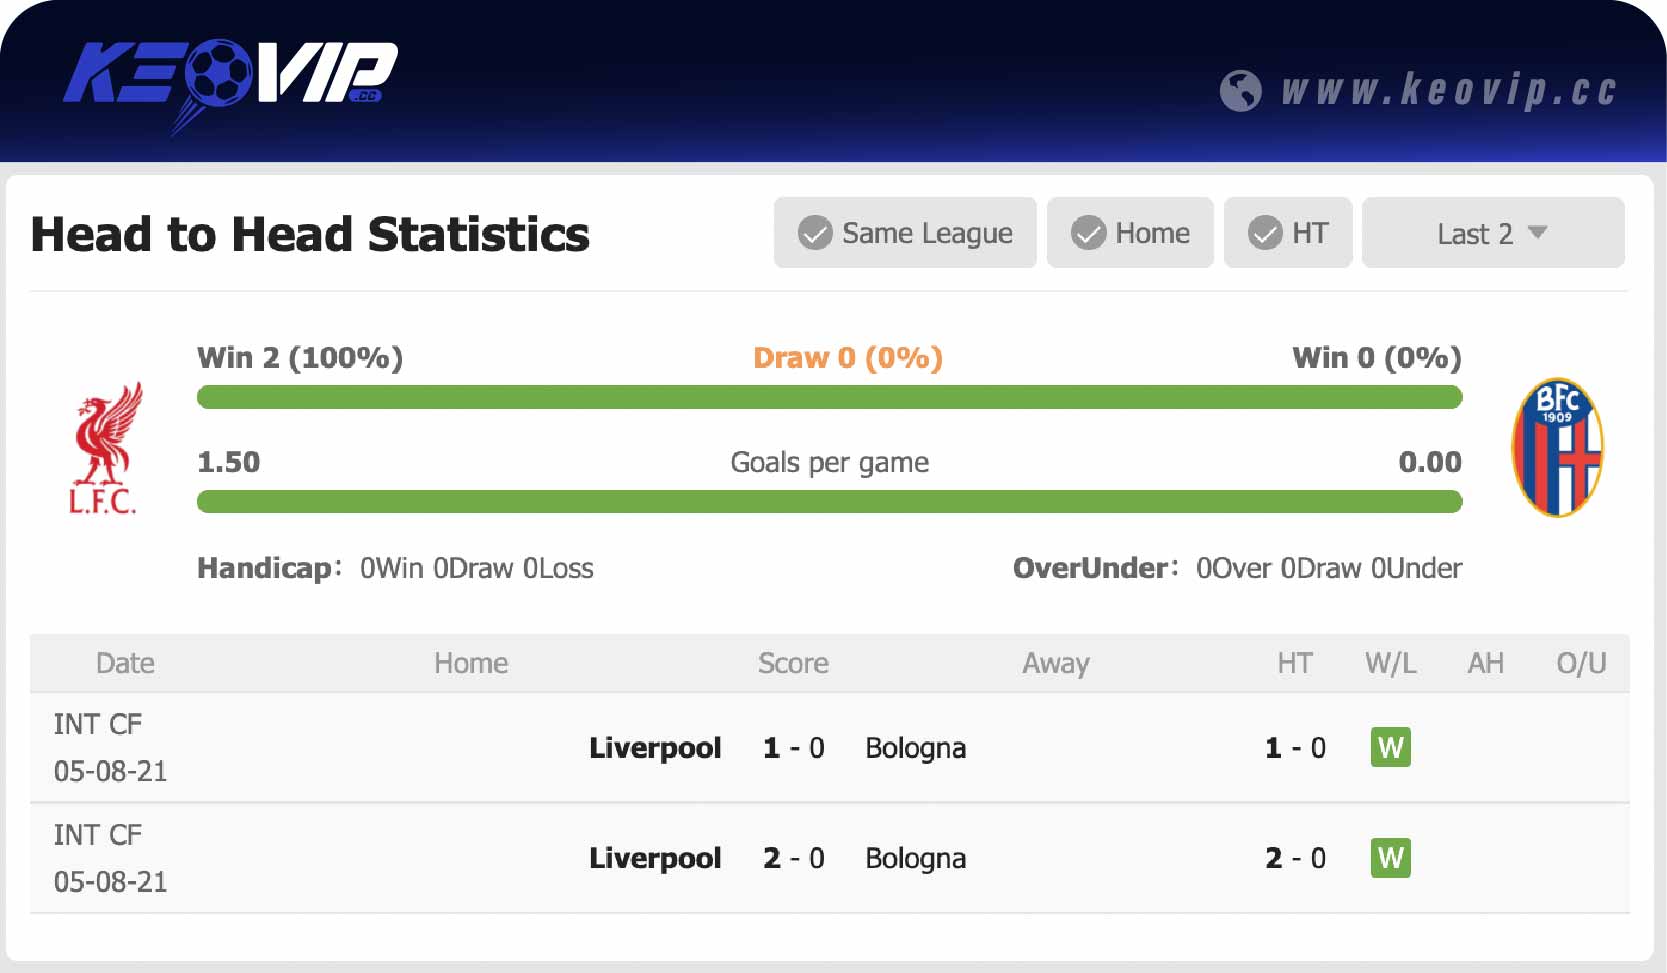1667x973 pixels.
Task: Click the O/U column header
Action: click(1583, 663)
